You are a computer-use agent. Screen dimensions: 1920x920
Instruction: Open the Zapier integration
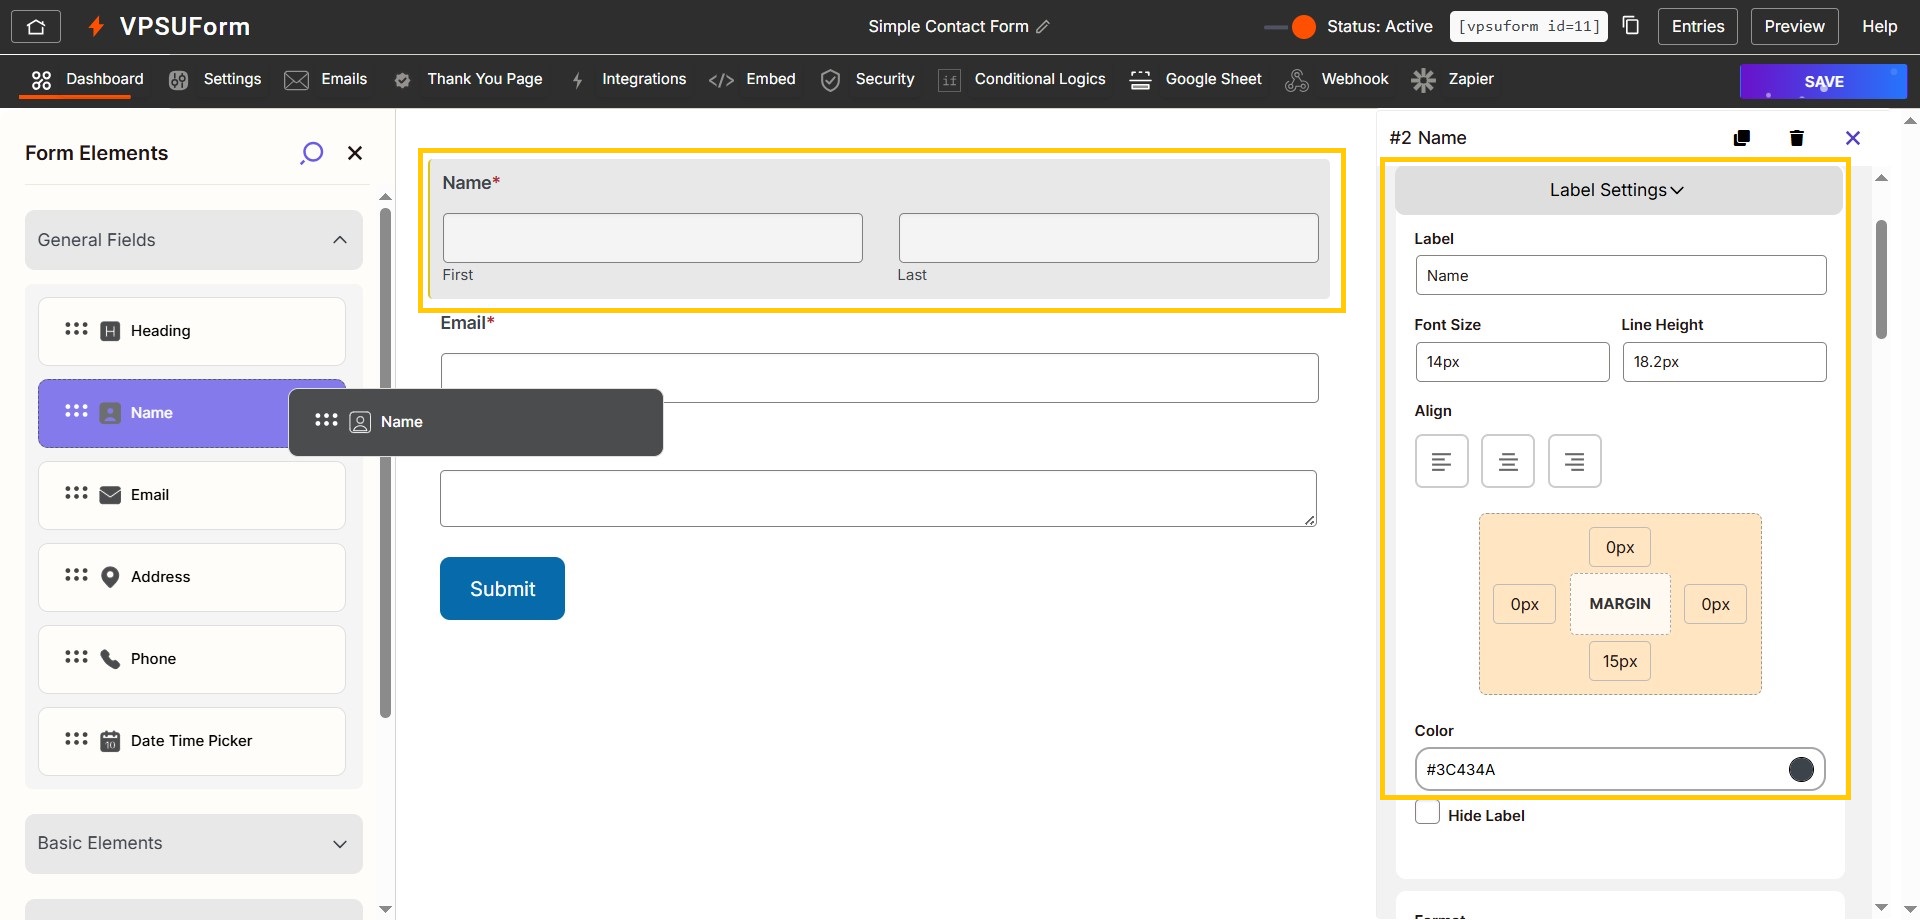[1452, 79]
